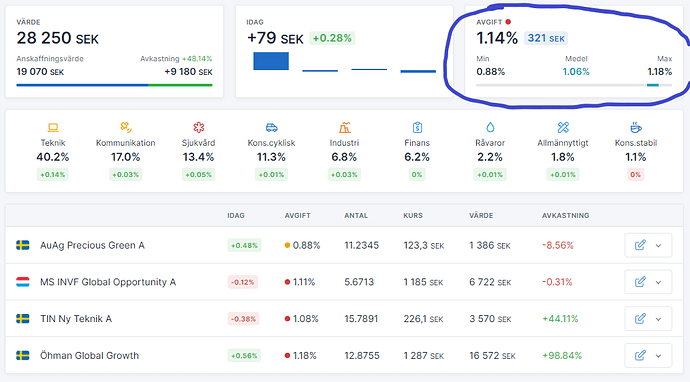
Task: Sort table by KURS column header
Action: pos(413,216)
